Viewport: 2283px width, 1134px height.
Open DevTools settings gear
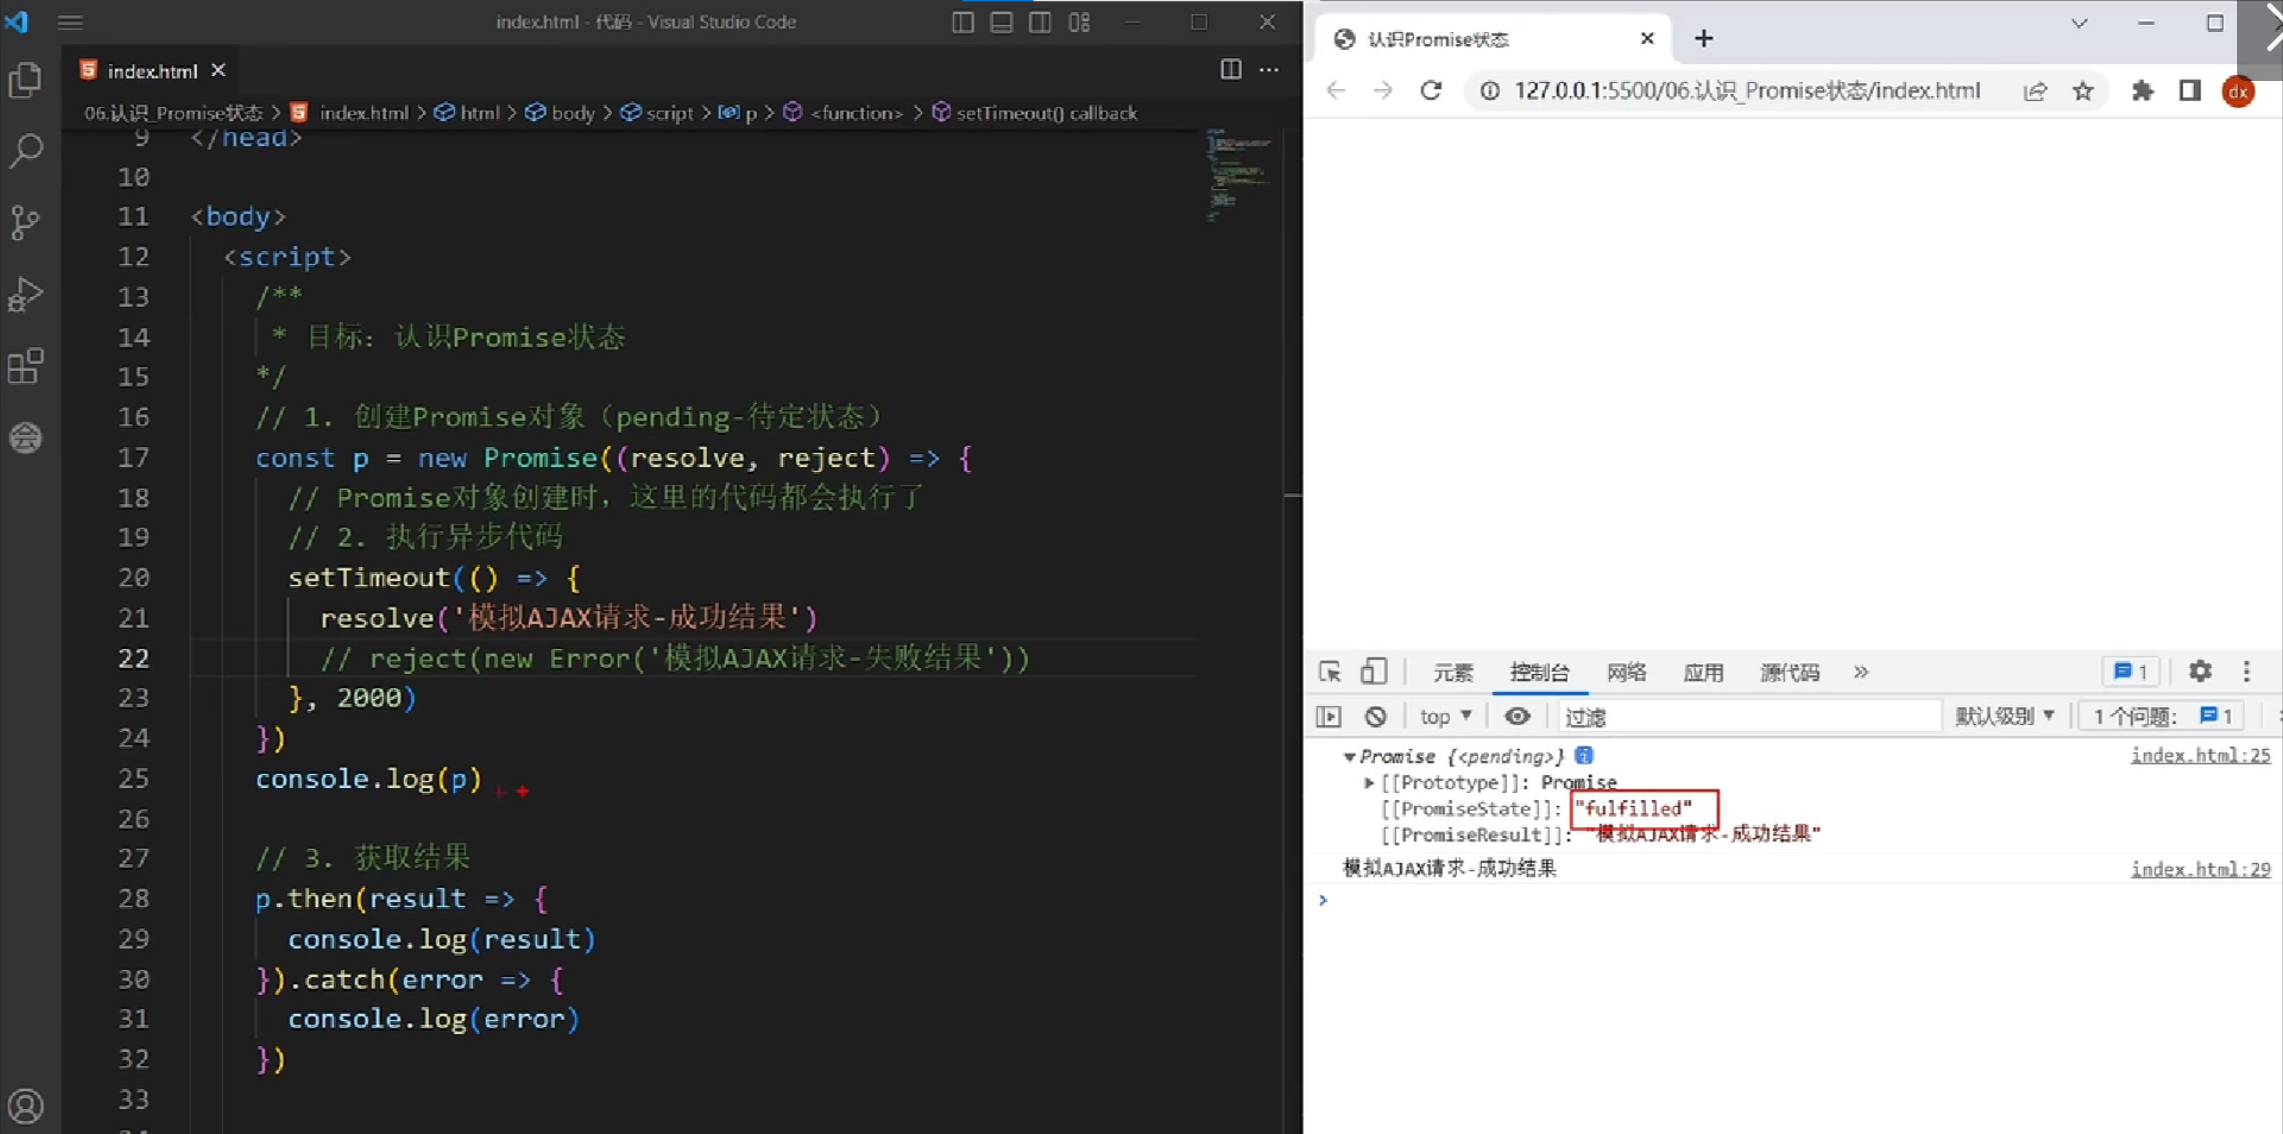(x=2200, y=671)
